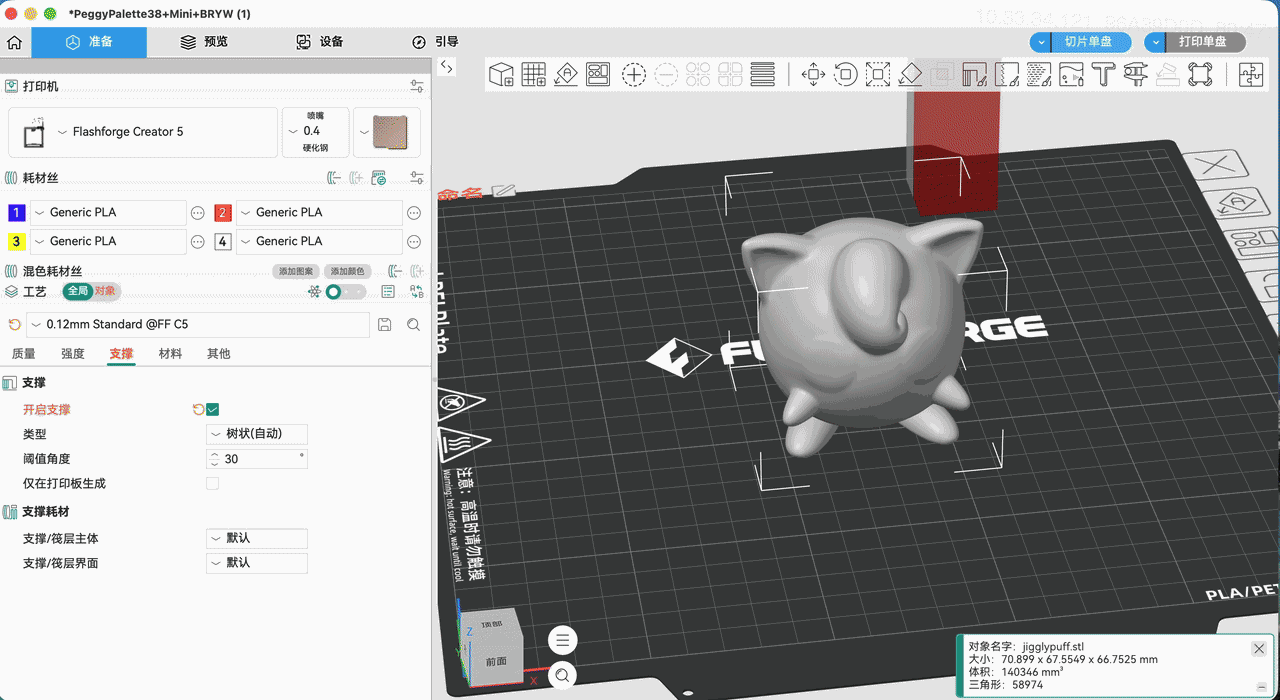Screen dimensions: 1280x700
Task: Switch to the 设备 tab
Action: point(320,42)
